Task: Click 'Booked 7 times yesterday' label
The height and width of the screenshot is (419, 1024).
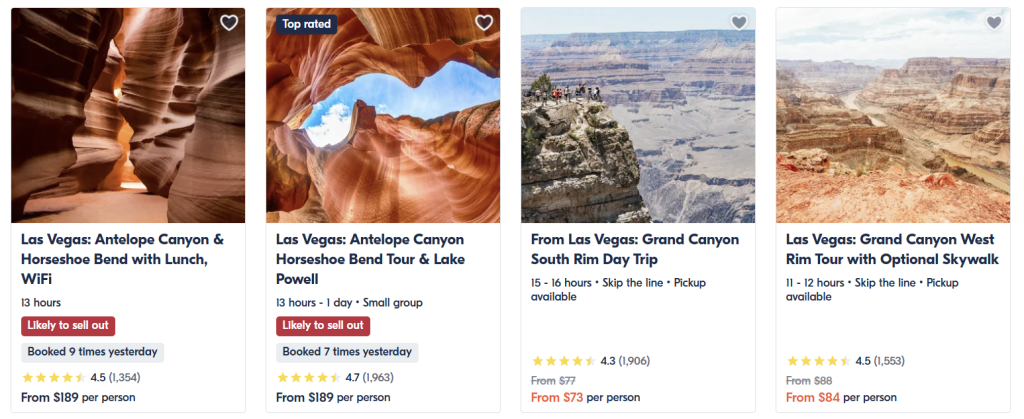Action: pyautogui.click(x=347, y=352)
